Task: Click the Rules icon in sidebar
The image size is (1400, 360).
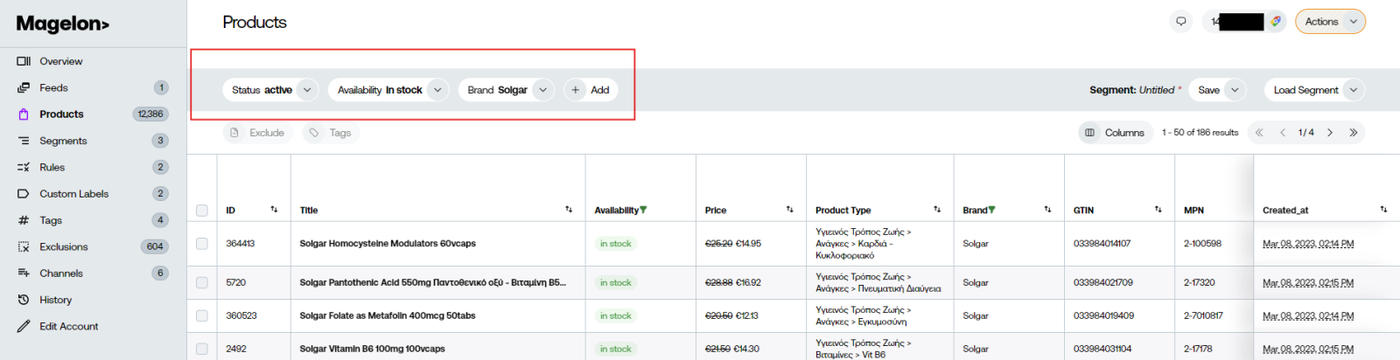Action: (x=24, y=167)
